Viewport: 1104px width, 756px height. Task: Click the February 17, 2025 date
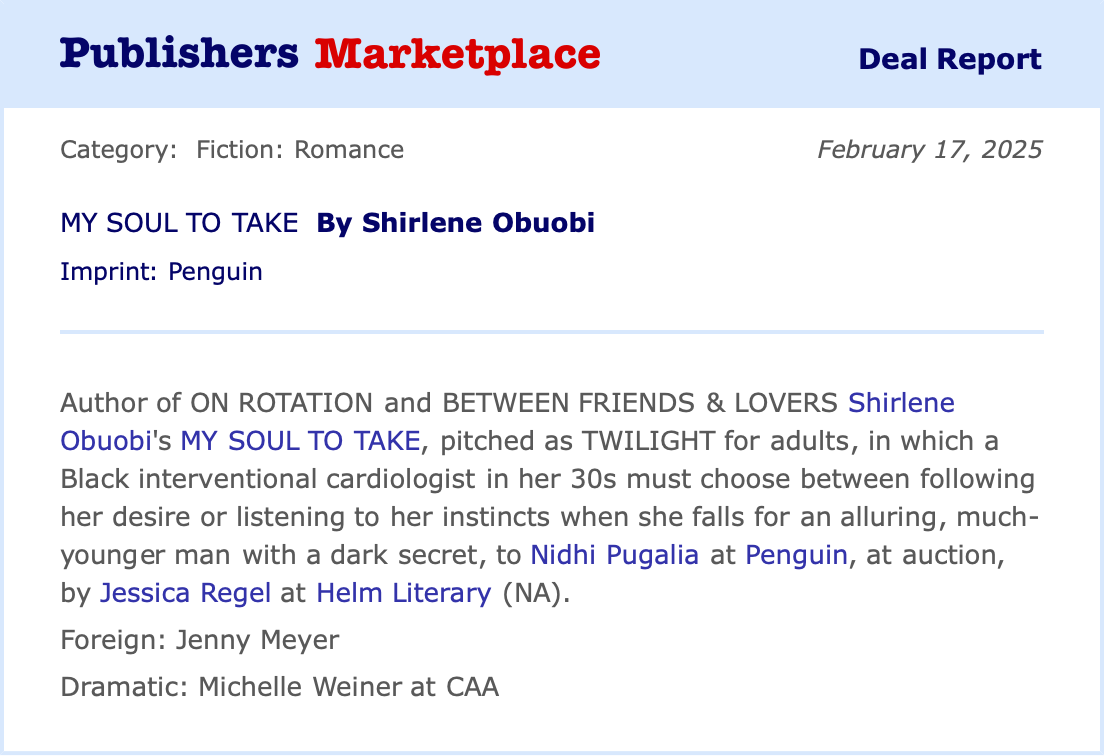coord(929,150)
